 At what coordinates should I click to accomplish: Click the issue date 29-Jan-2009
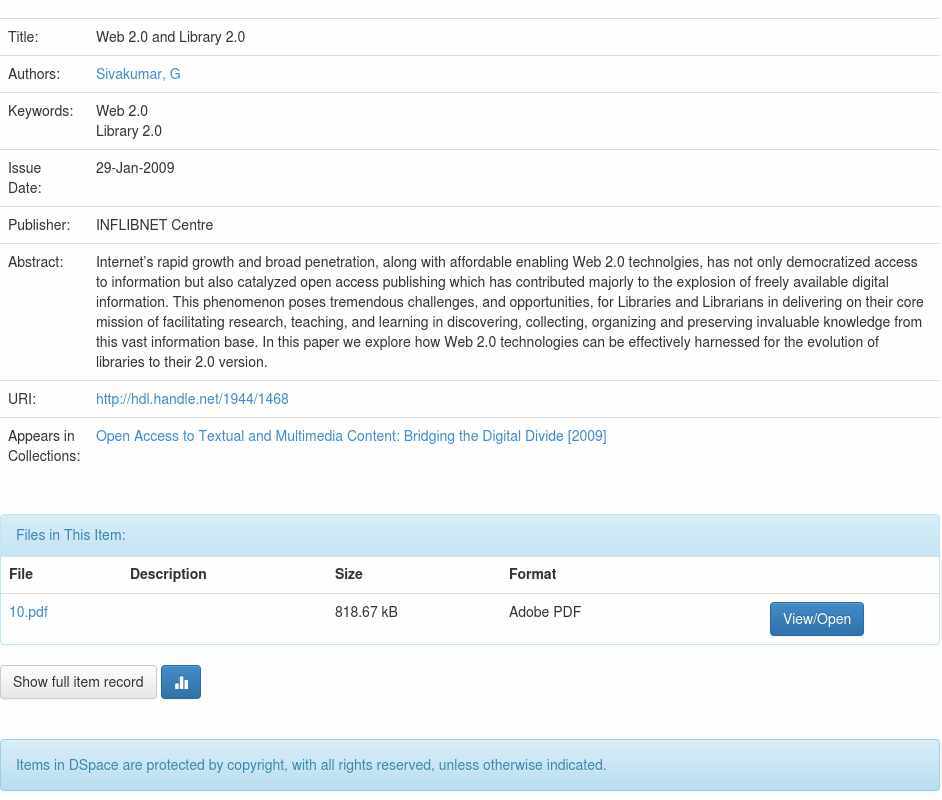(x=135, y=168)
